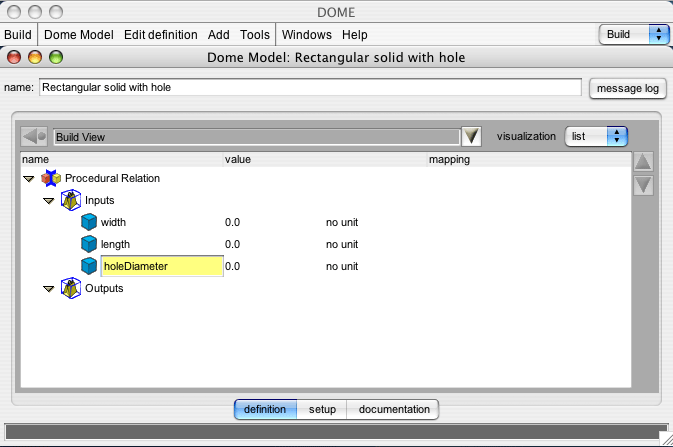Click the back arrow beside Build View
Screen dimensions: 673x447
[34, 137]
